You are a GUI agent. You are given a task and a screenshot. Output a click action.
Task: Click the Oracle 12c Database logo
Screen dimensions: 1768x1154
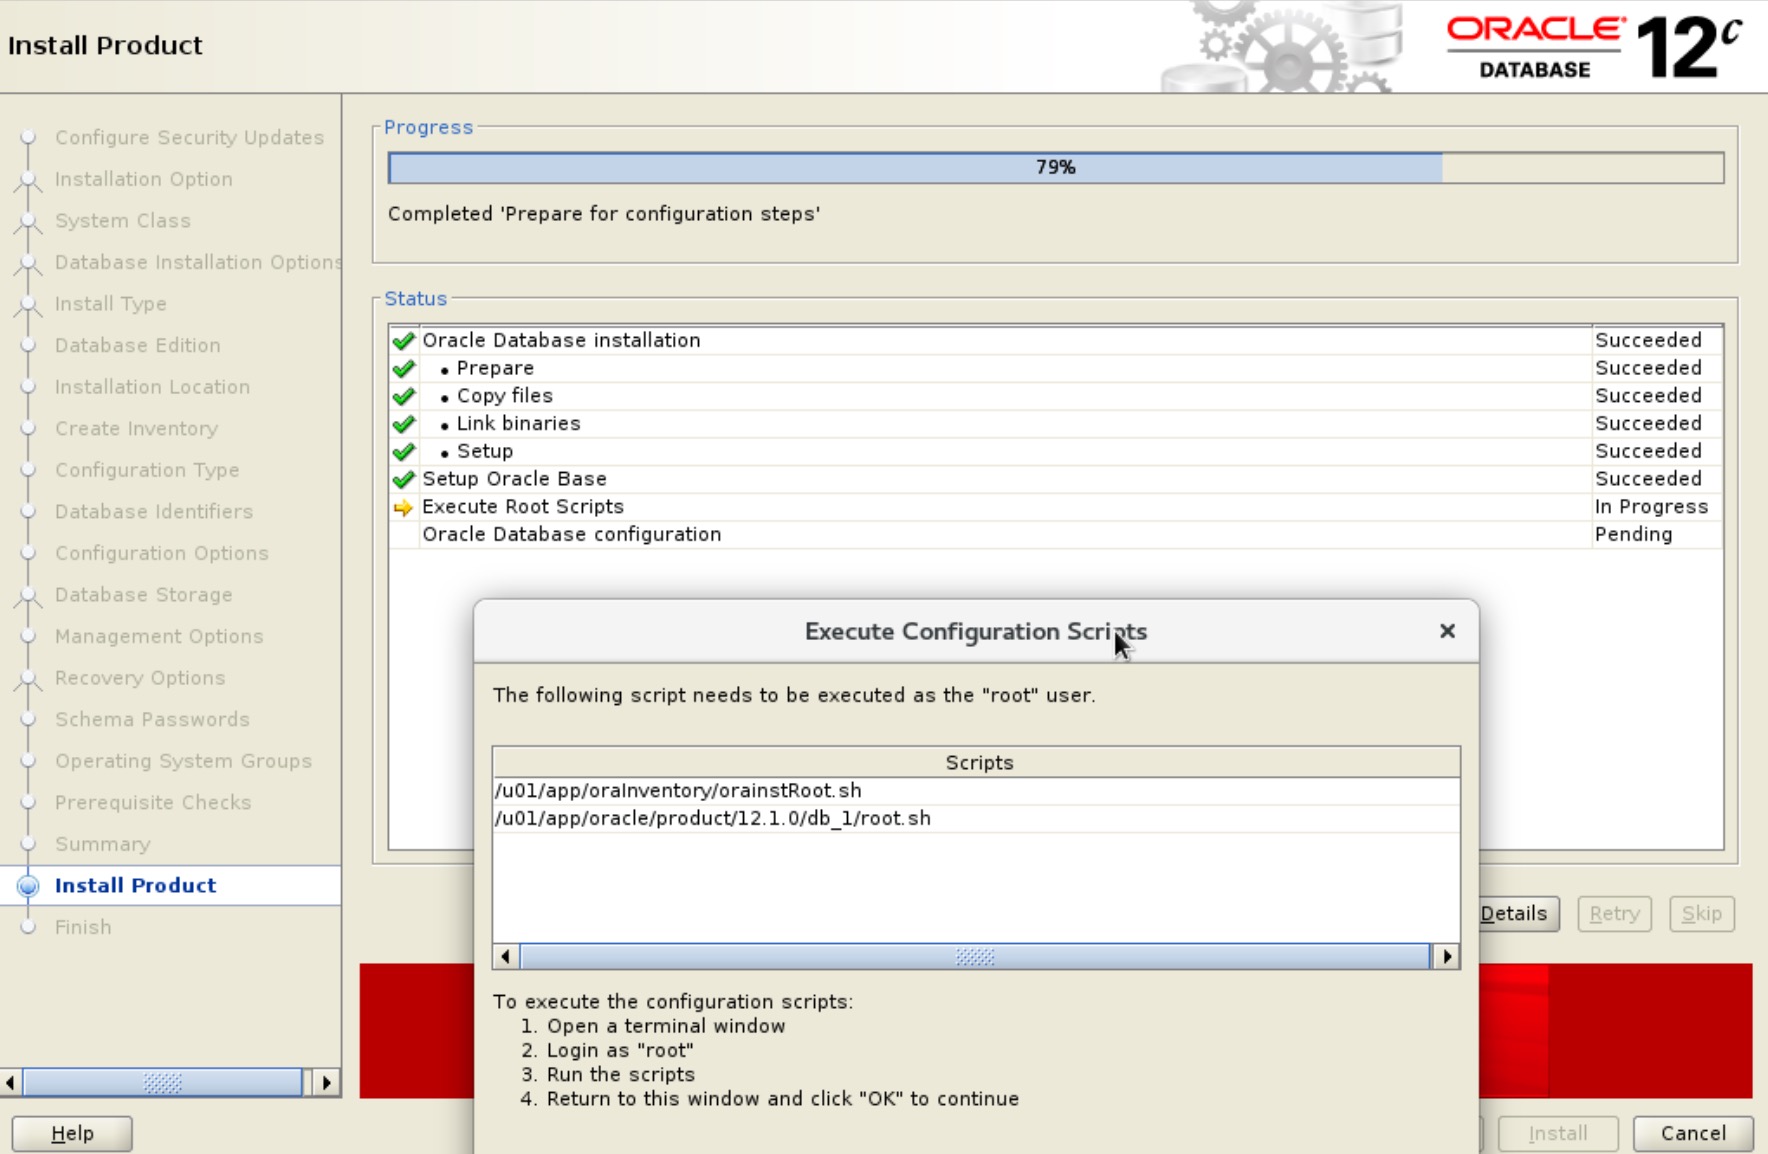pos(1595,47)
